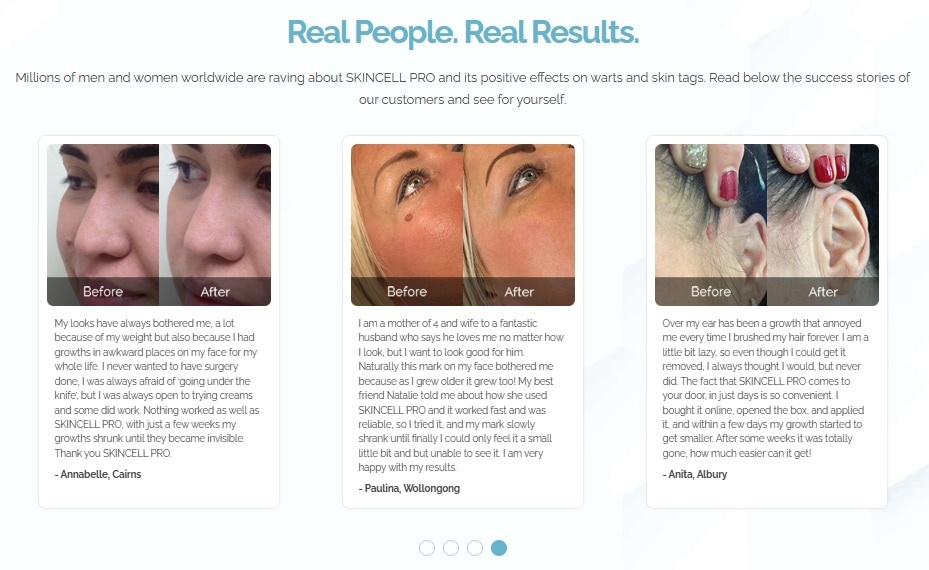
Task: Click Annabelle's testimonial text about growths
Action: [157, 388]
